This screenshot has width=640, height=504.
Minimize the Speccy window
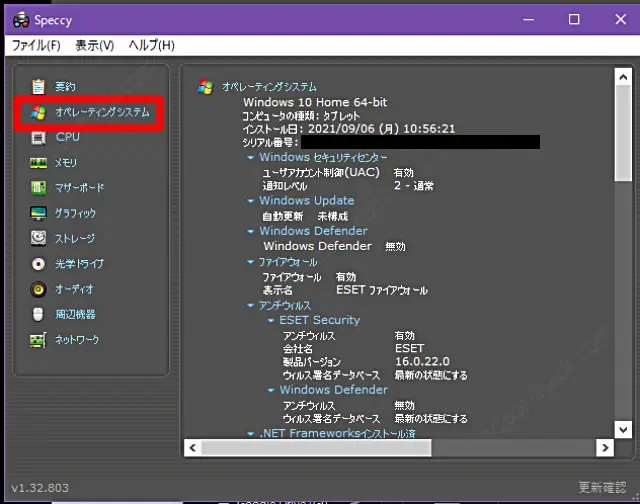point(529,19)
